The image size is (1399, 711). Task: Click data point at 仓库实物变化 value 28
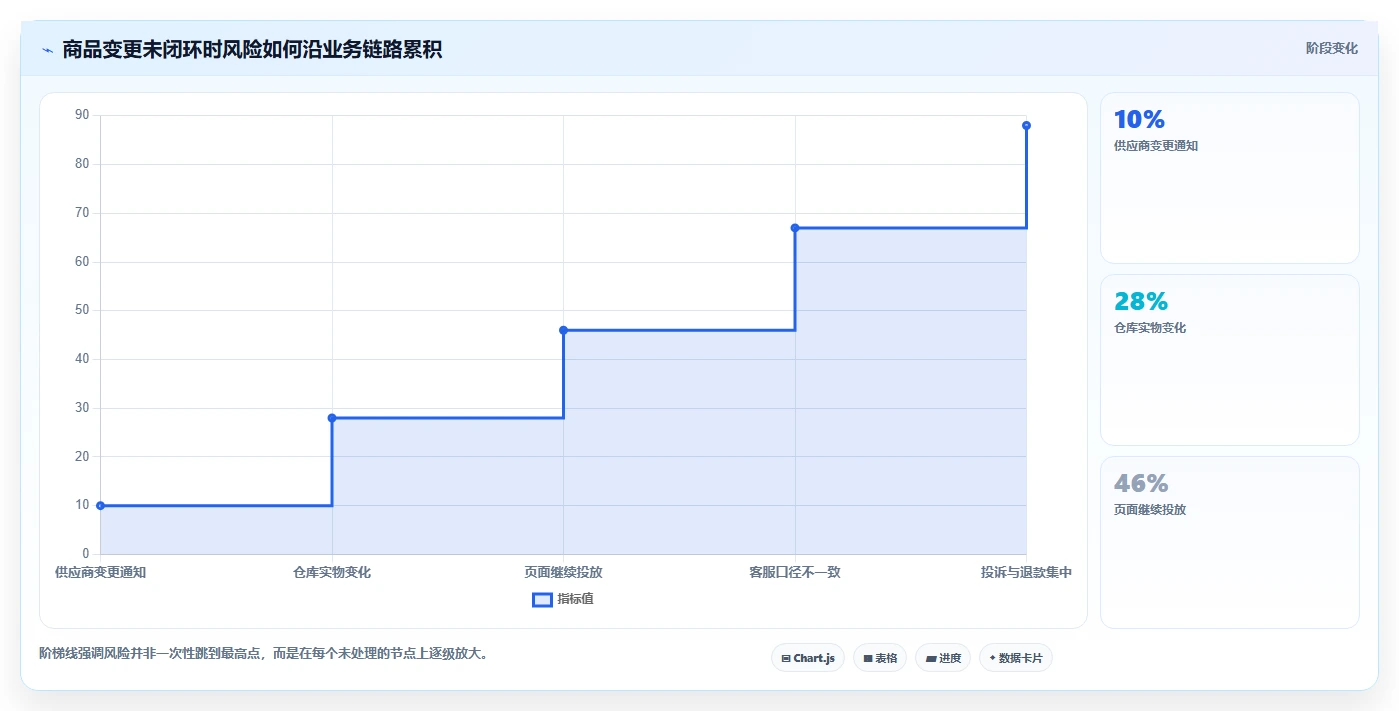pos(332,418)
